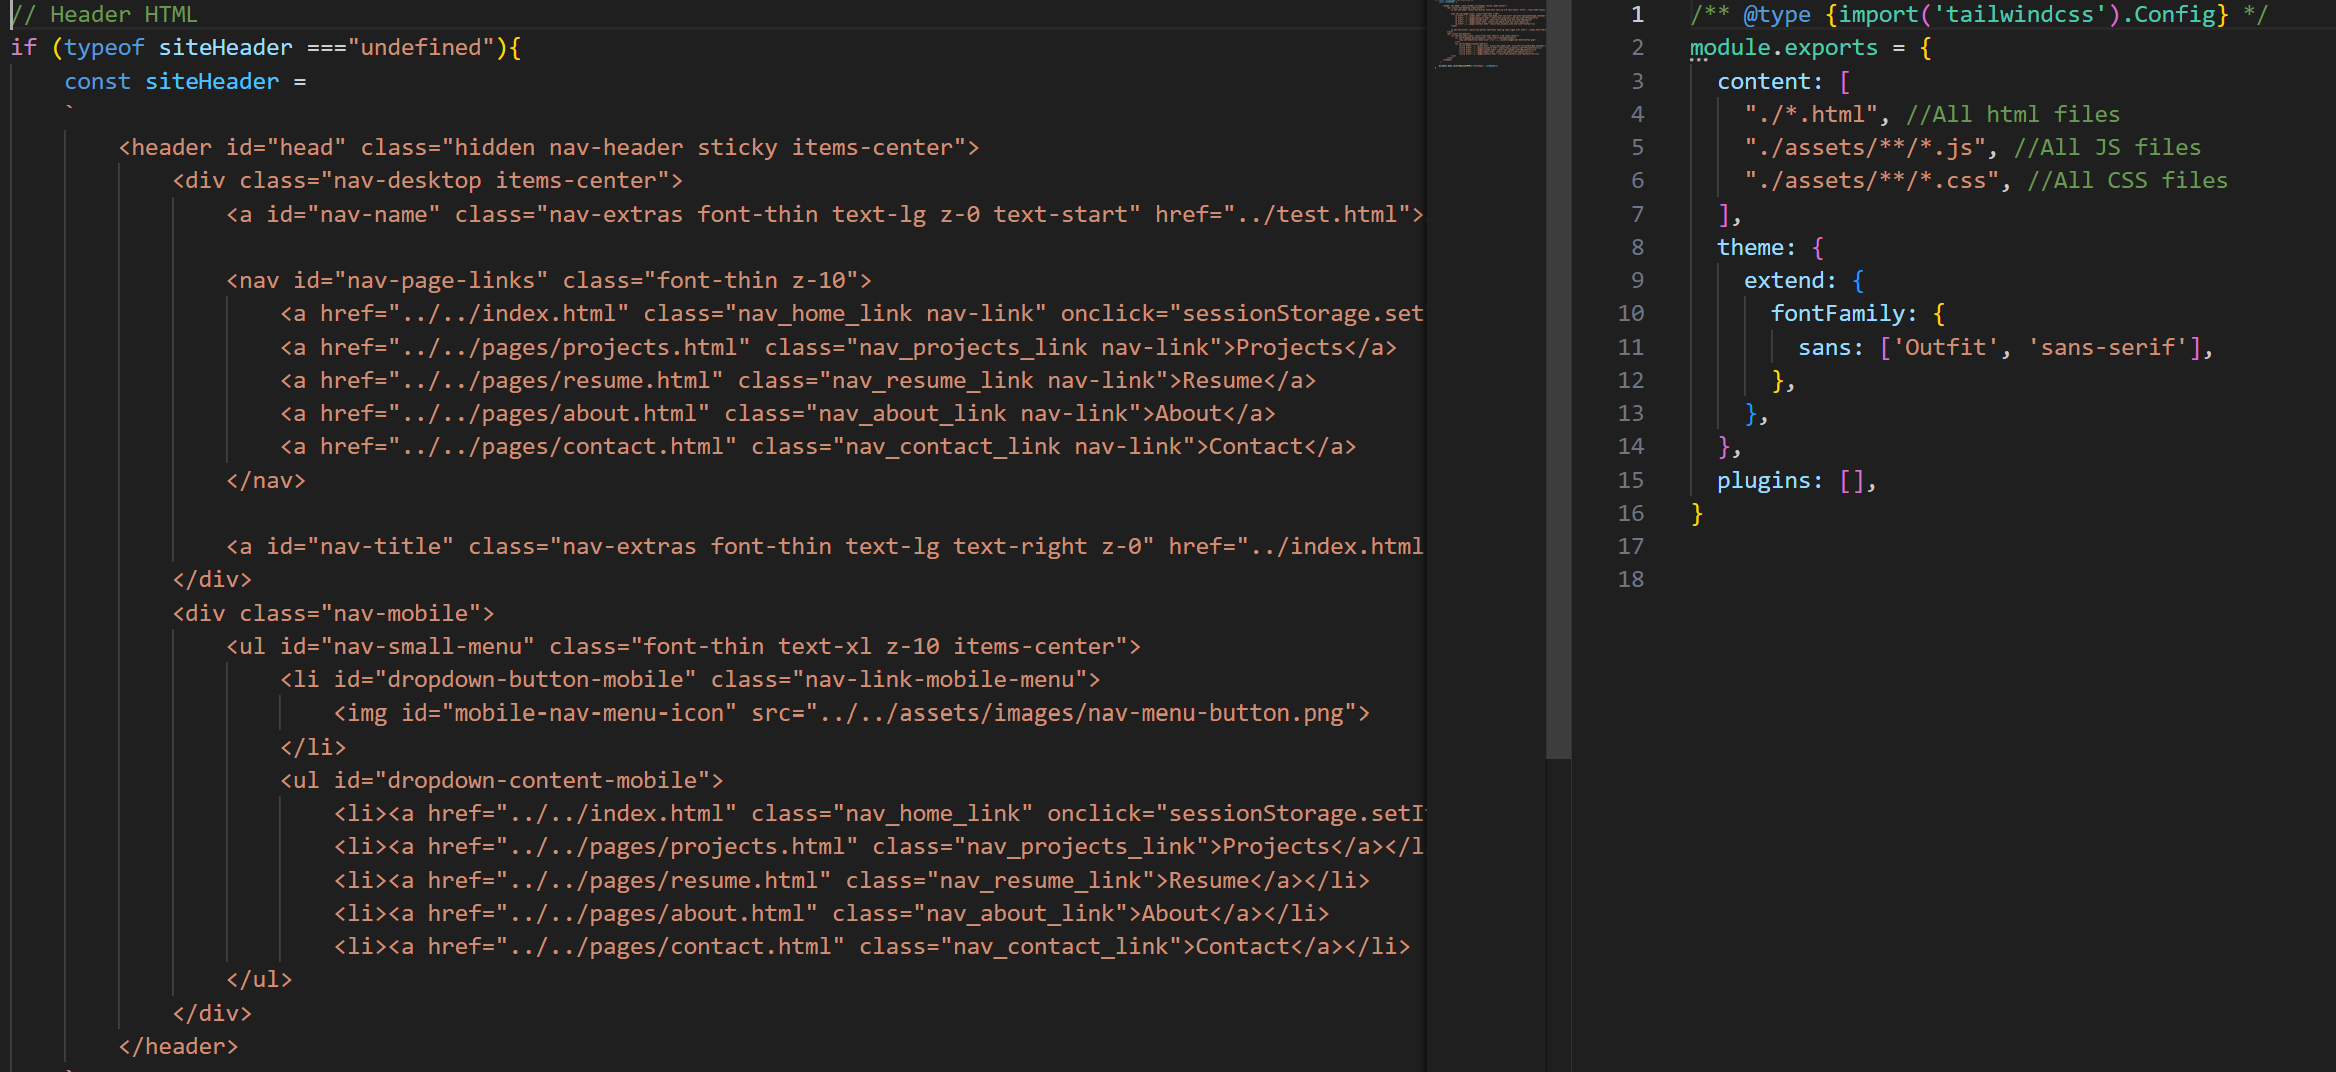Image resolution: width=2336 pixels, height=1072 pixels.
Task: Click the fontFamily property key
Action: [1837, 313]
